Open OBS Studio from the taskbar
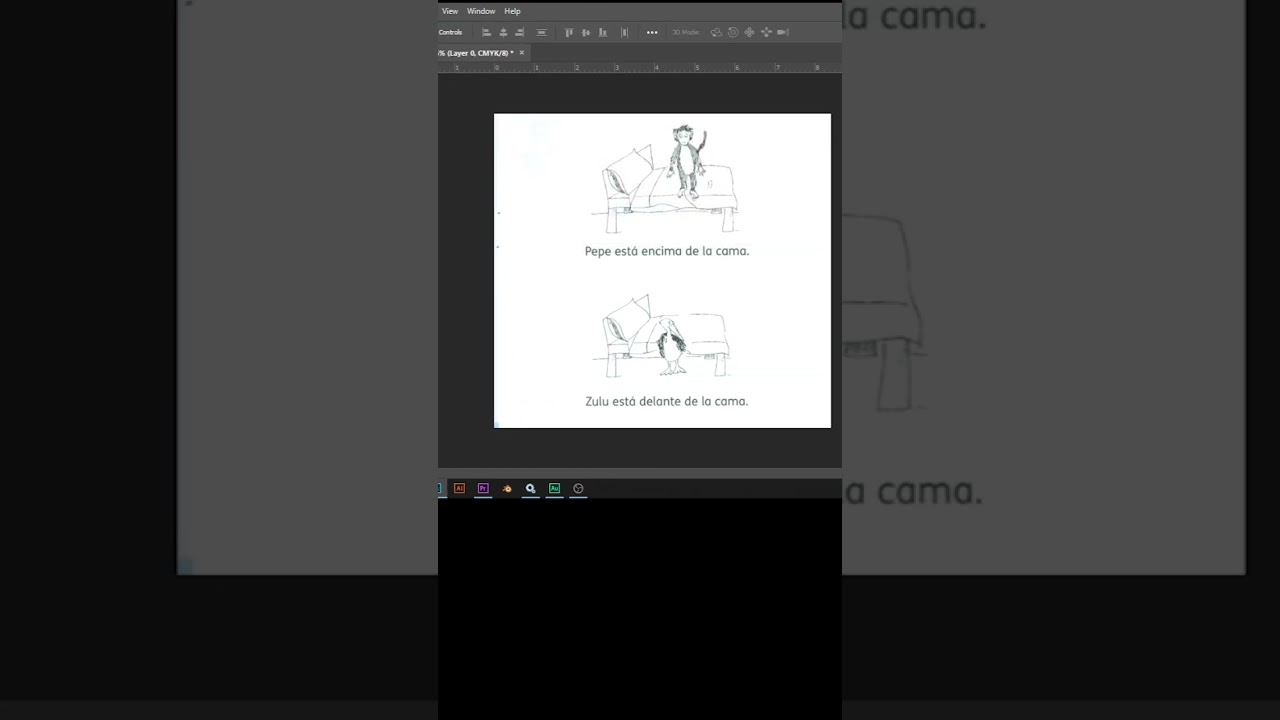1280x720 pixels. click(578, 488)
